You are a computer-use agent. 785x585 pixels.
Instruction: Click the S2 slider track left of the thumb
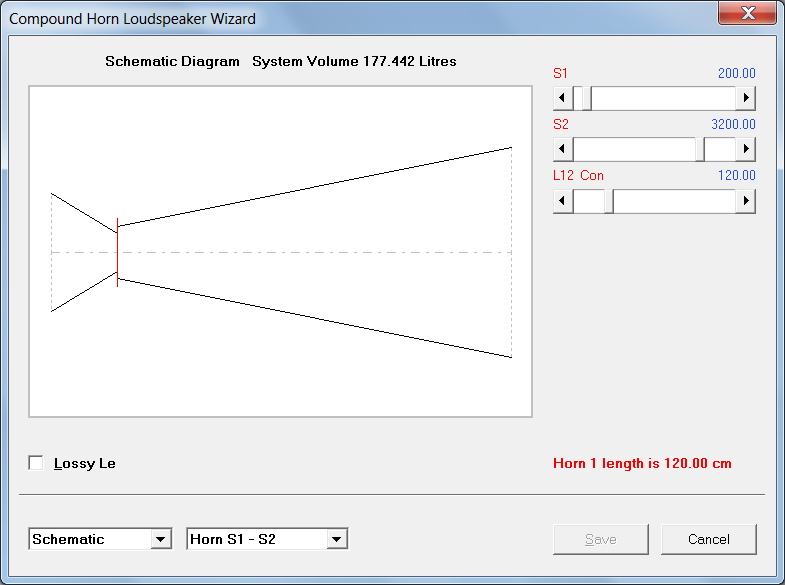tap(634, 149)
